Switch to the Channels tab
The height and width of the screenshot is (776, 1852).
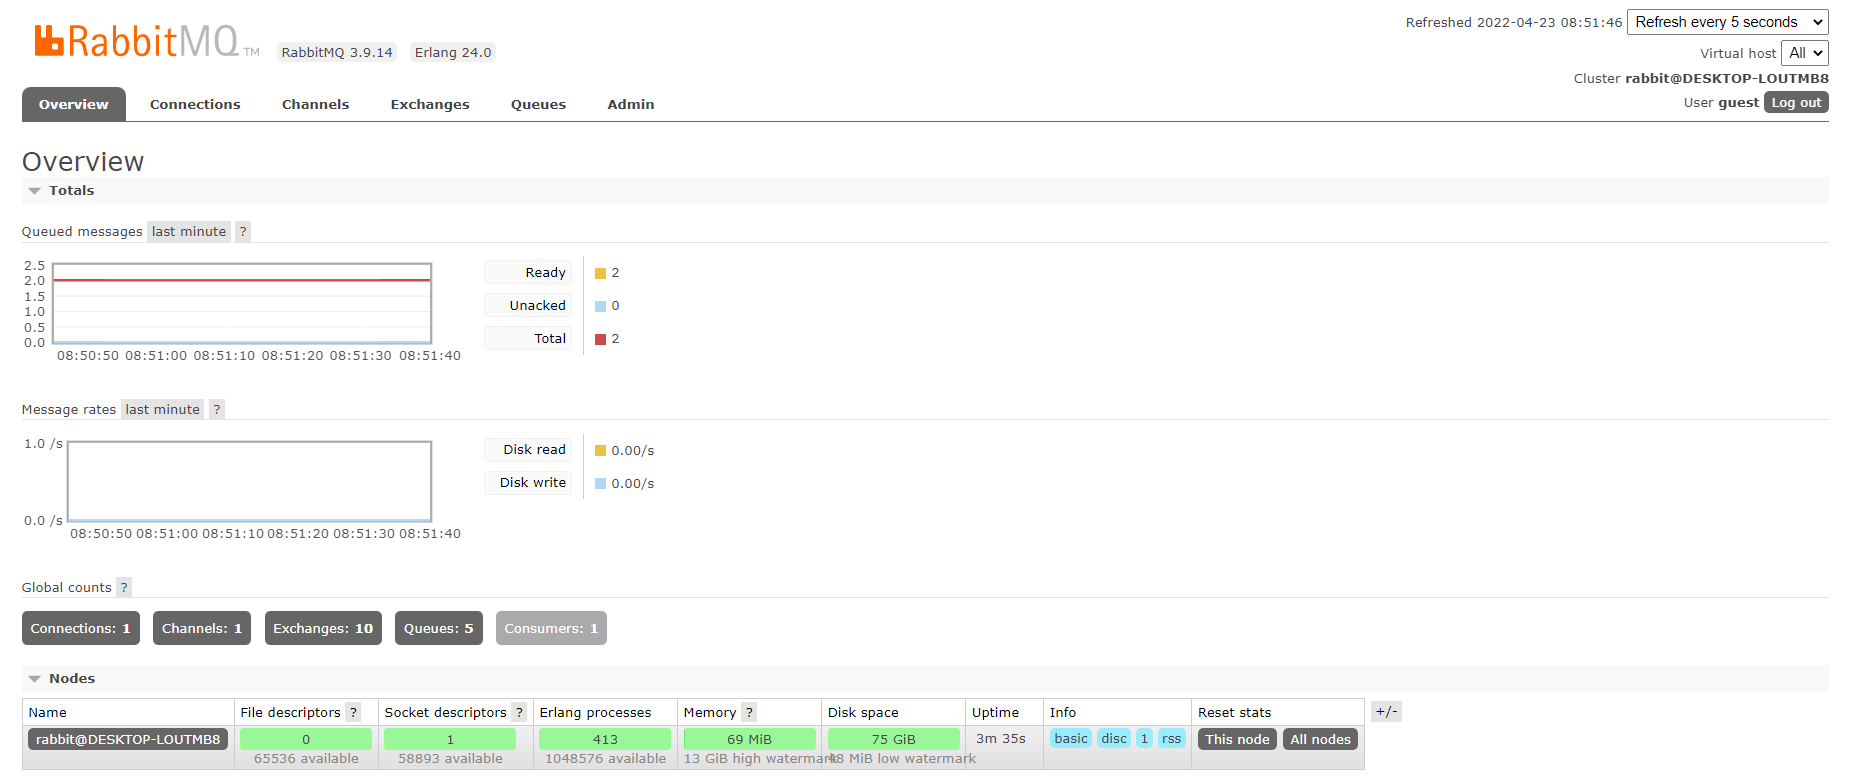tap(315, 104)
